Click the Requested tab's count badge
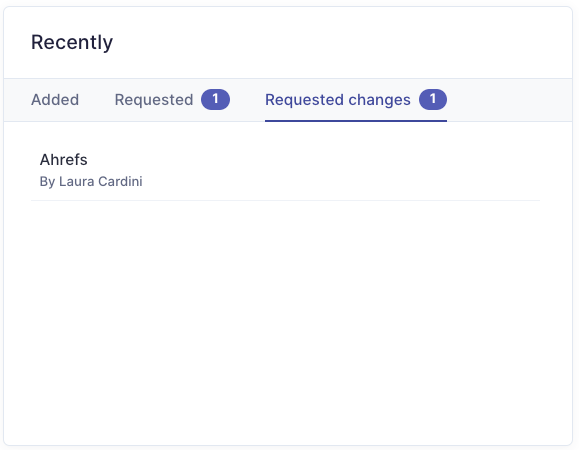Screen dimensions: 579x450 coord(215,99)
